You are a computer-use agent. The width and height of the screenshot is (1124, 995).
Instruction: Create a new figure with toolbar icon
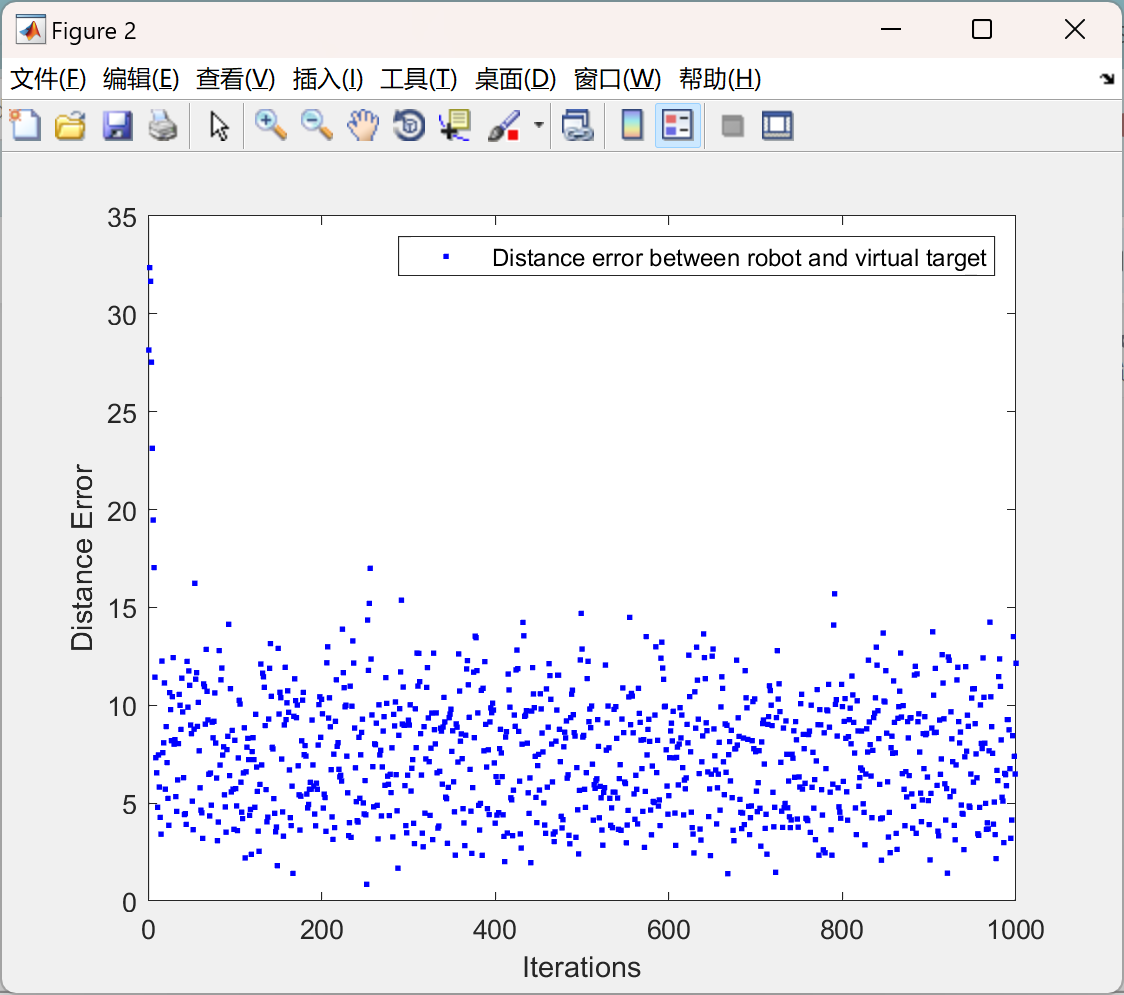click(x=26, y=126)
